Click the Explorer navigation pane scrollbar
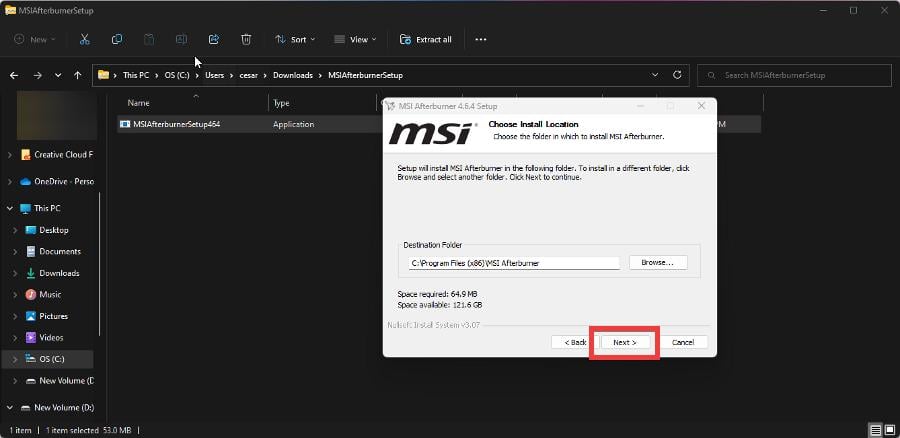The image size is (900, 438). (100, 264)
